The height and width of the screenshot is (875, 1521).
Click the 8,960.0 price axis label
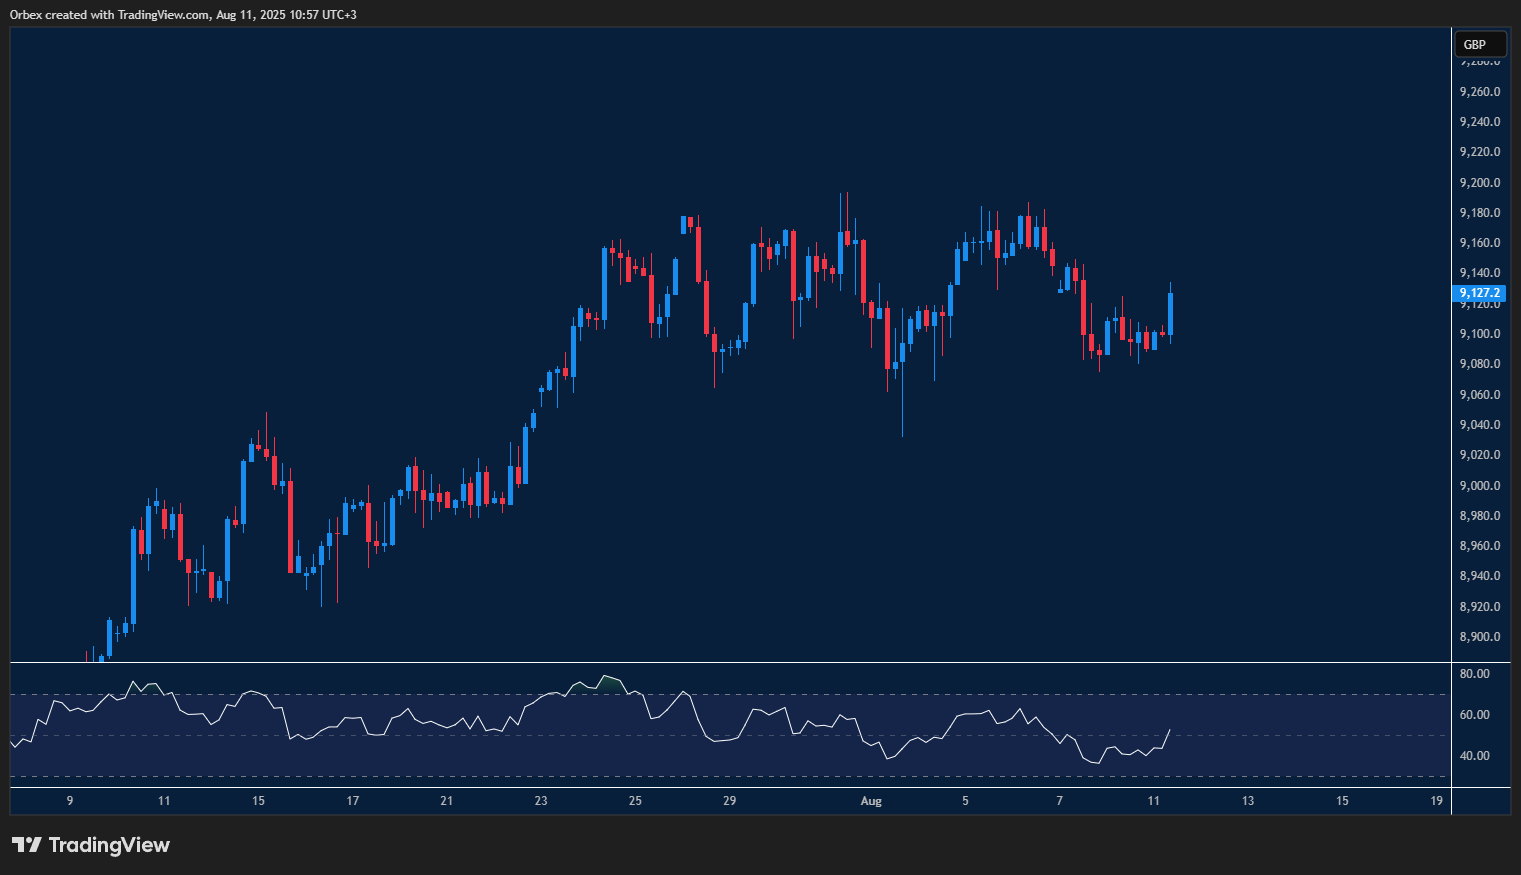point(1480,546)
